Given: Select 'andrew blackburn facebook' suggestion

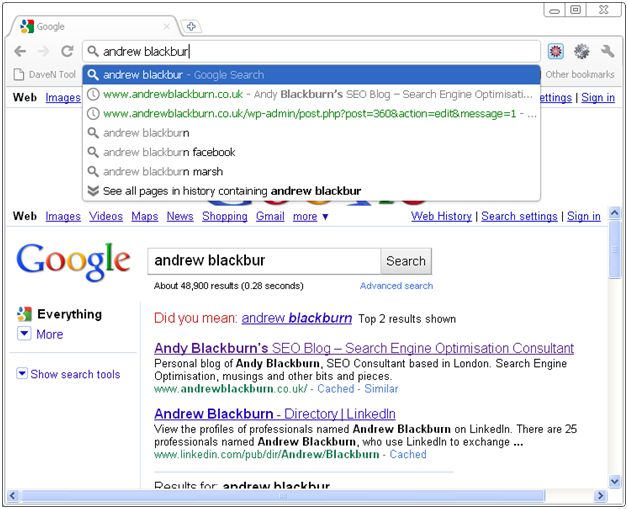Looking at the screenshot, I should 169,152.
